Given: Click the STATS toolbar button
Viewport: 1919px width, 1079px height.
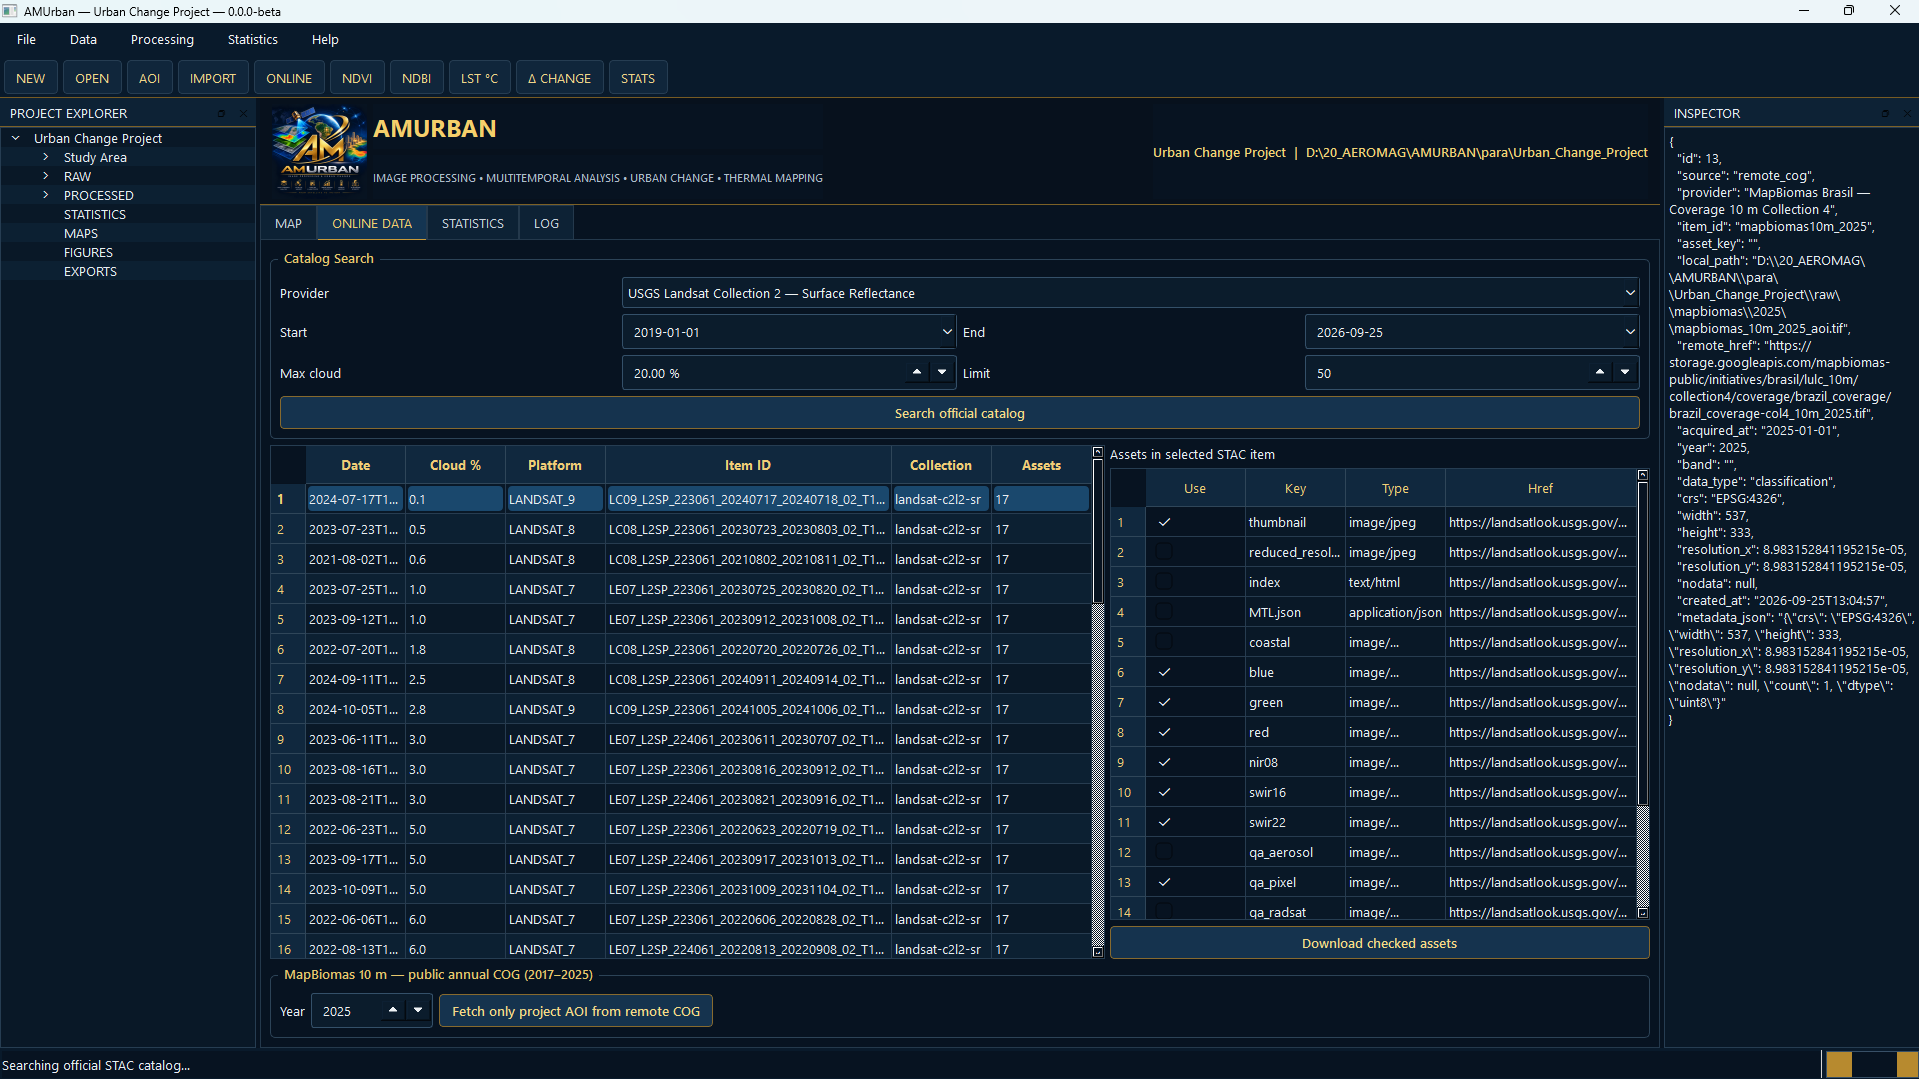Looking at the screenshot, I should [638, 78].
